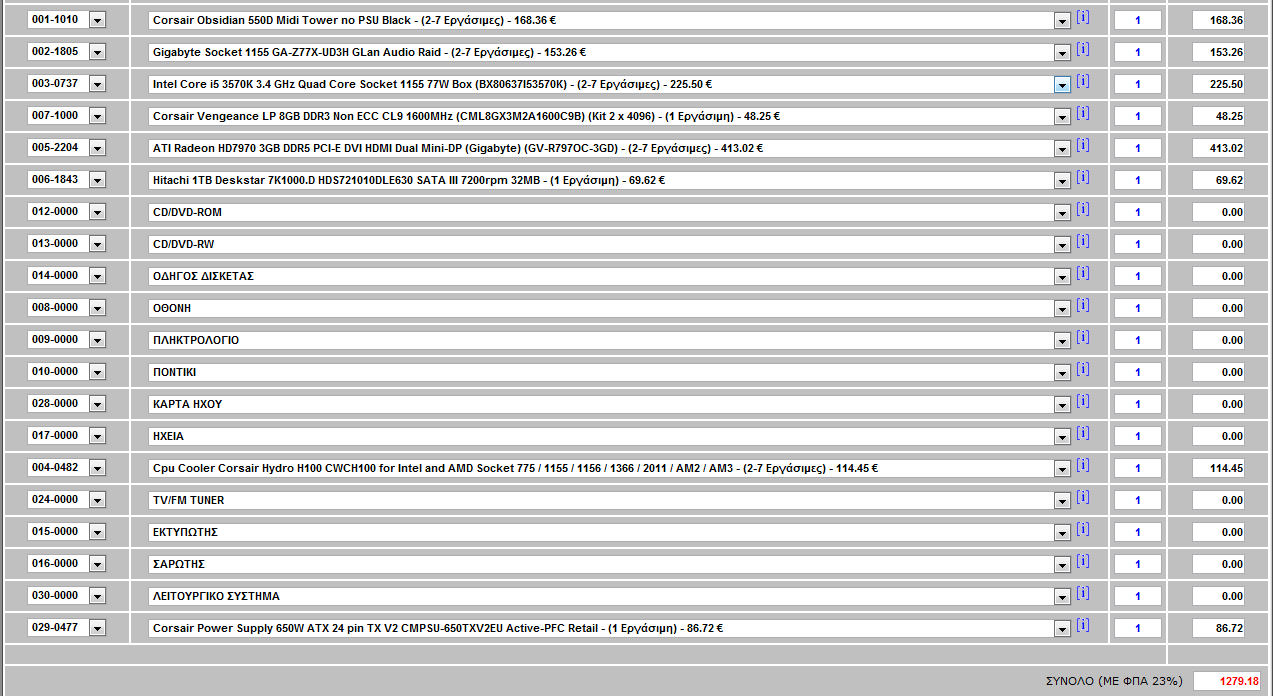Click price field showing 86.72
This screenshot has width=1273, height=696.
point(1219,628)
